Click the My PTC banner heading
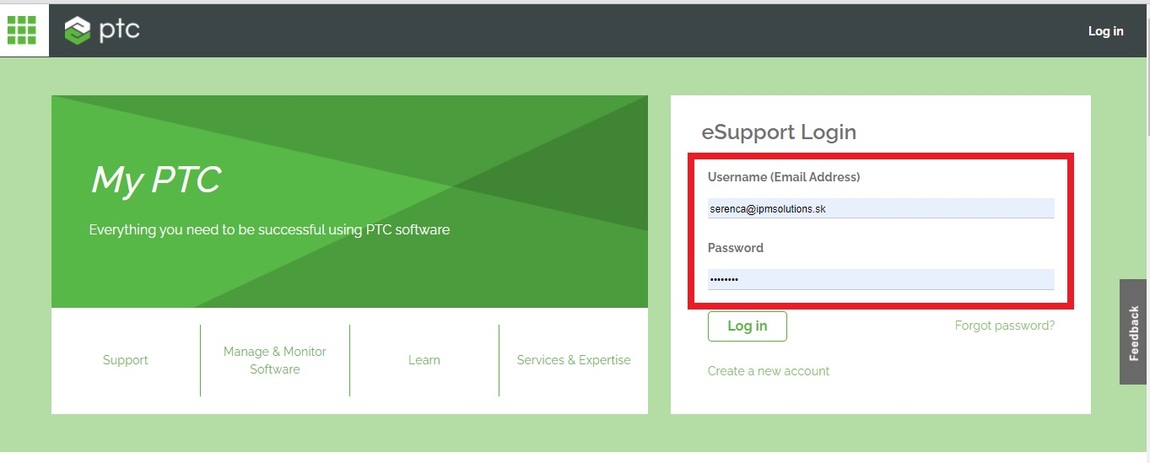Image resolution: width=1150 pixels, height=463 pixels. pyautogui.click(x=155, y=179)
